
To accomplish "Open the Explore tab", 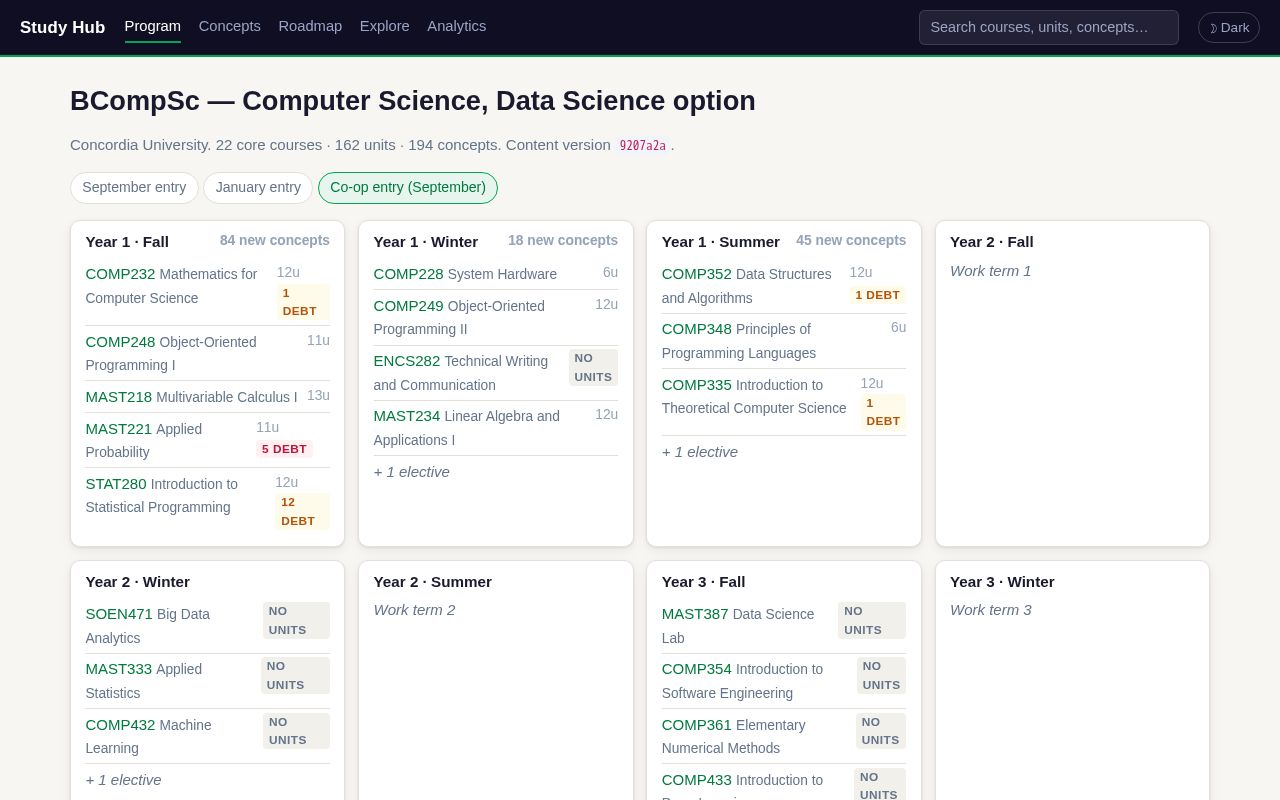I will [385, 26].
